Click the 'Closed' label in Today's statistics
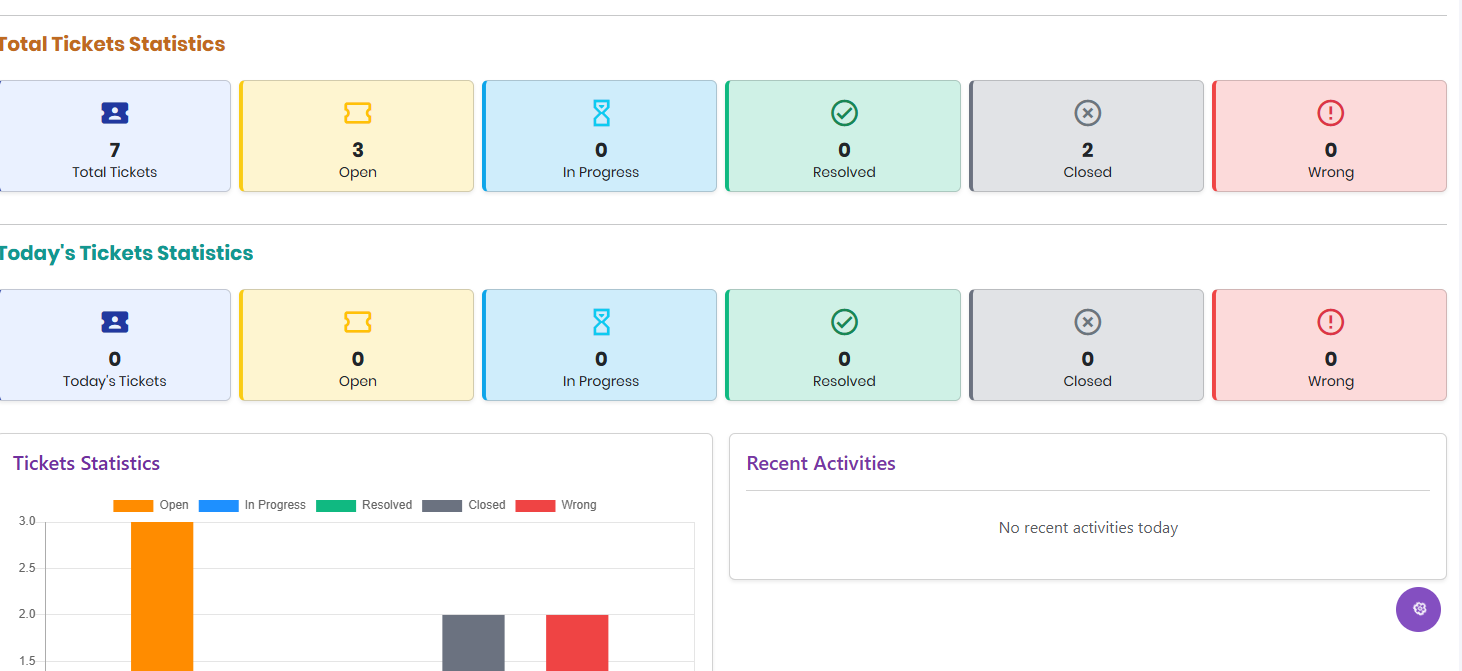1462x671 pixels. [x=1088, y=381]
